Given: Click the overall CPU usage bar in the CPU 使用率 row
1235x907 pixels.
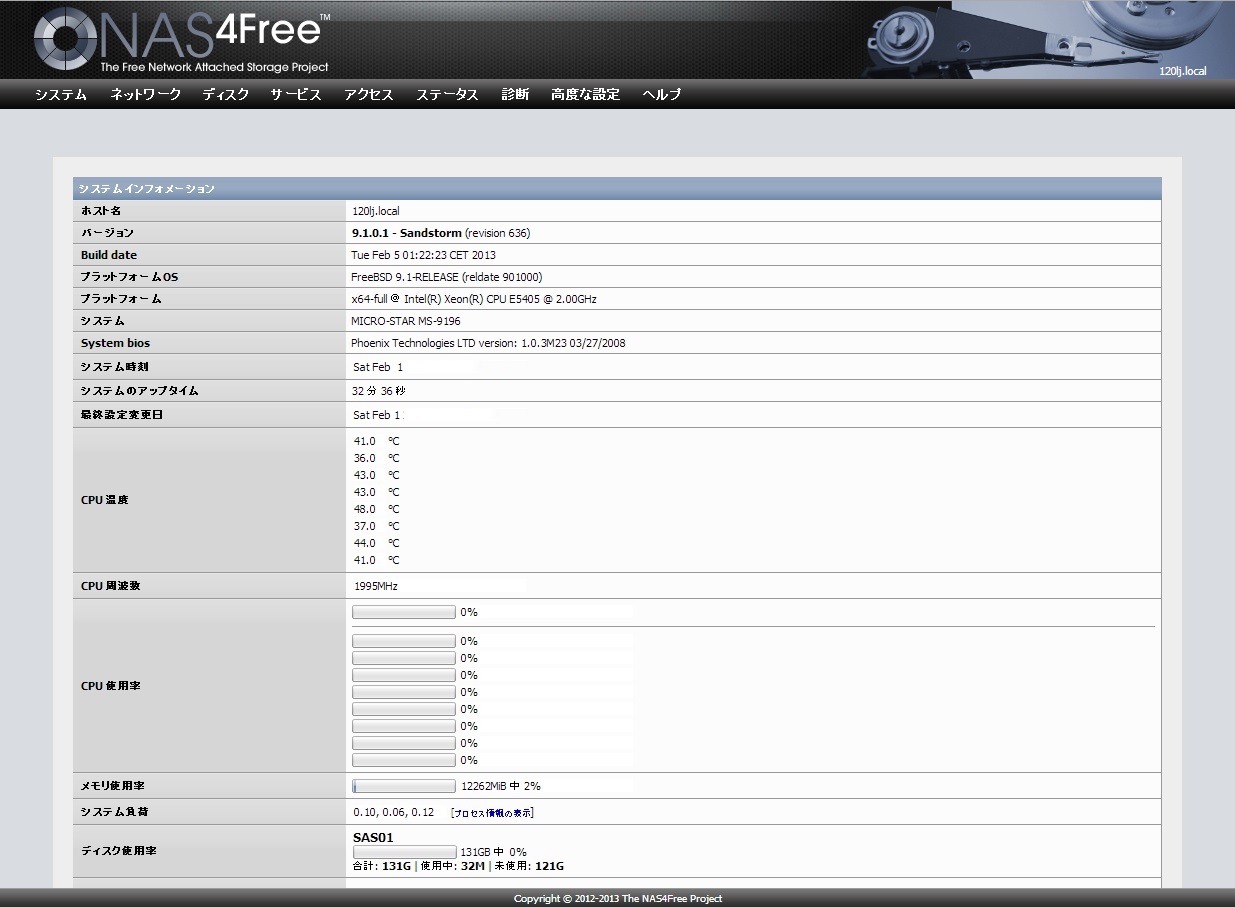Looking at the screenshot, I should 404,612.
